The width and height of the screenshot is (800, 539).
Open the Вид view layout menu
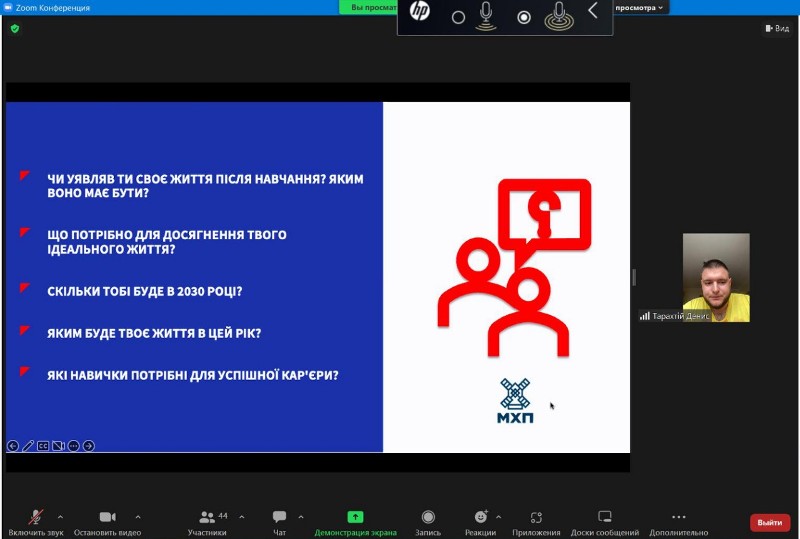(x=776, y=29)
